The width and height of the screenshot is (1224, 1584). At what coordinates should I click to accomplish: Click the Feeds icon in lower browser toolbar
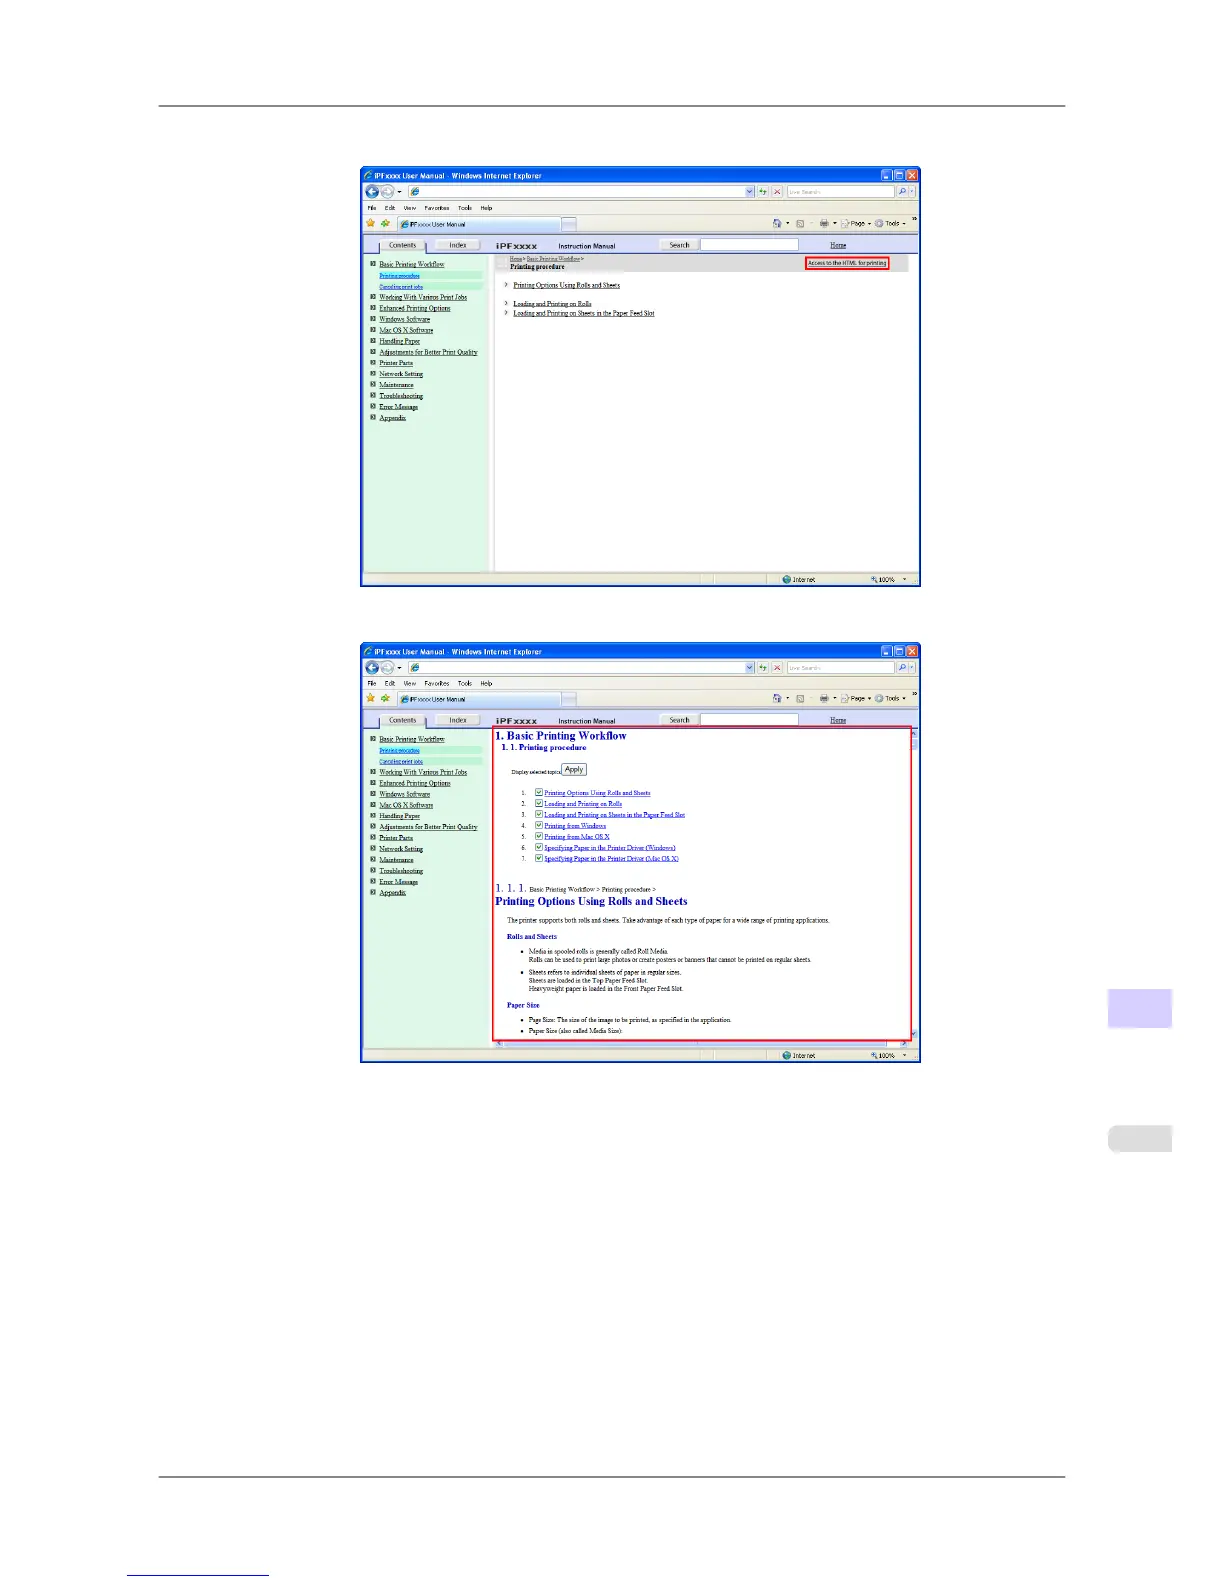point(800,699)
